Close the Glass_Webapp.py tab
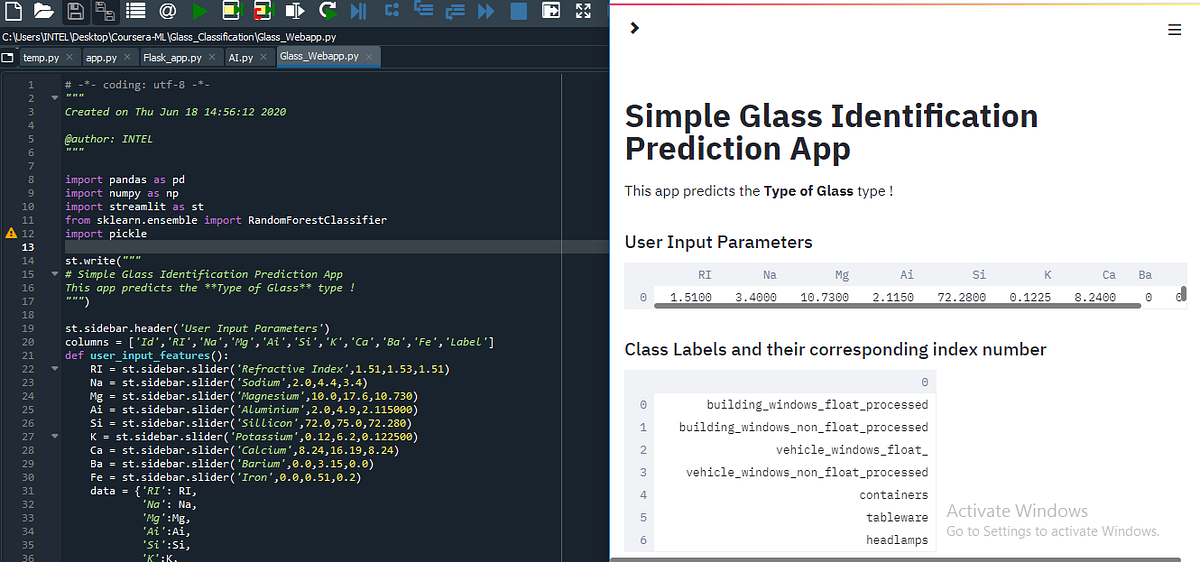1200x562 pixels. pos(367,57)
